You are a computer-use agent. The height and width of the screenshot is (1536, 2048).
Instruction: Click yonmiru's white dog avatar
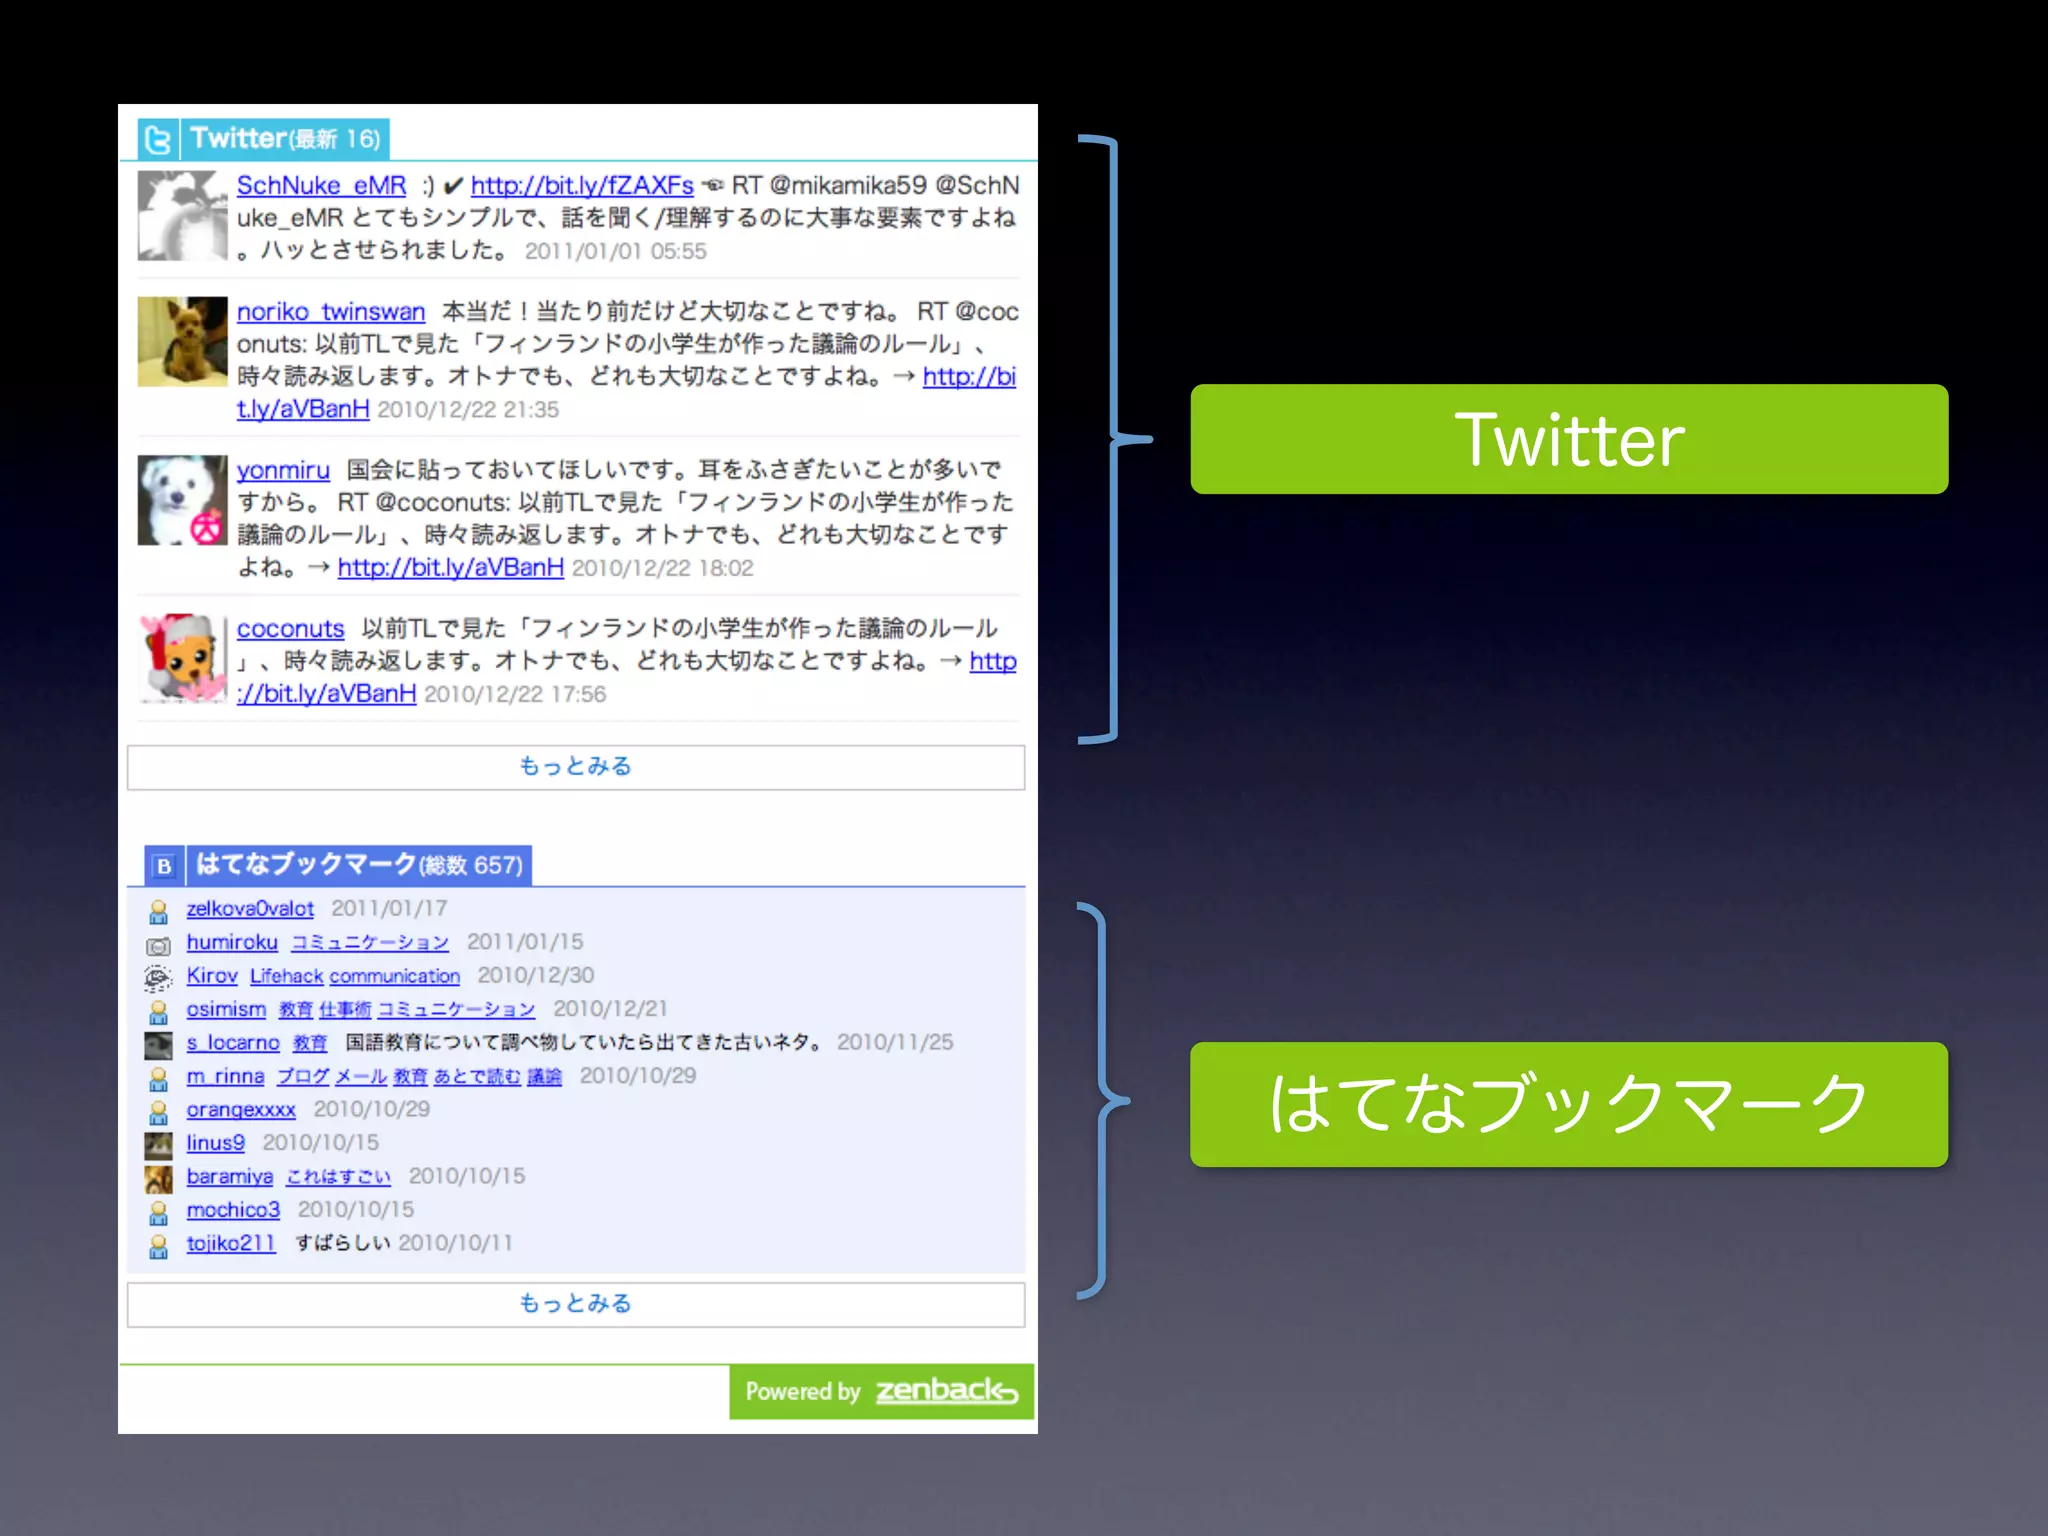click(182, 500)
